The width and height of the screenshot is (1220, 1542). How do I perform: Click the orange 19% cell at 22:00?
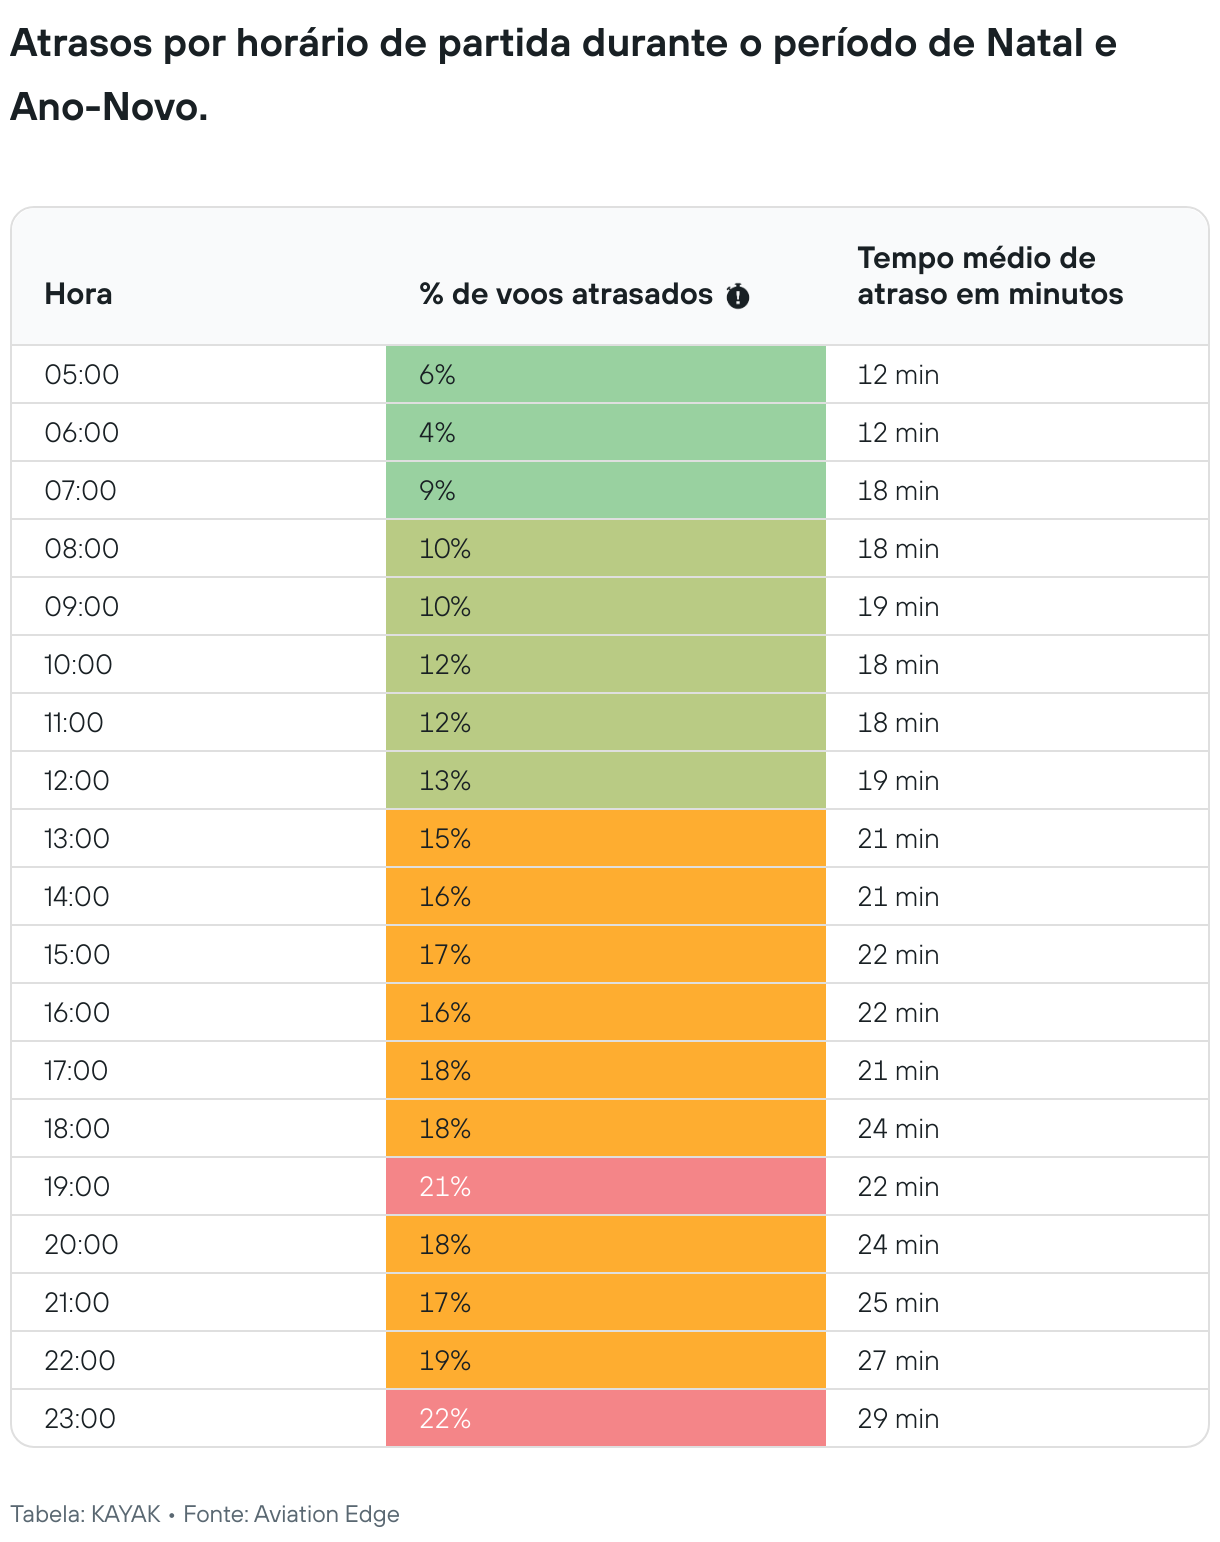point(605,1361)
